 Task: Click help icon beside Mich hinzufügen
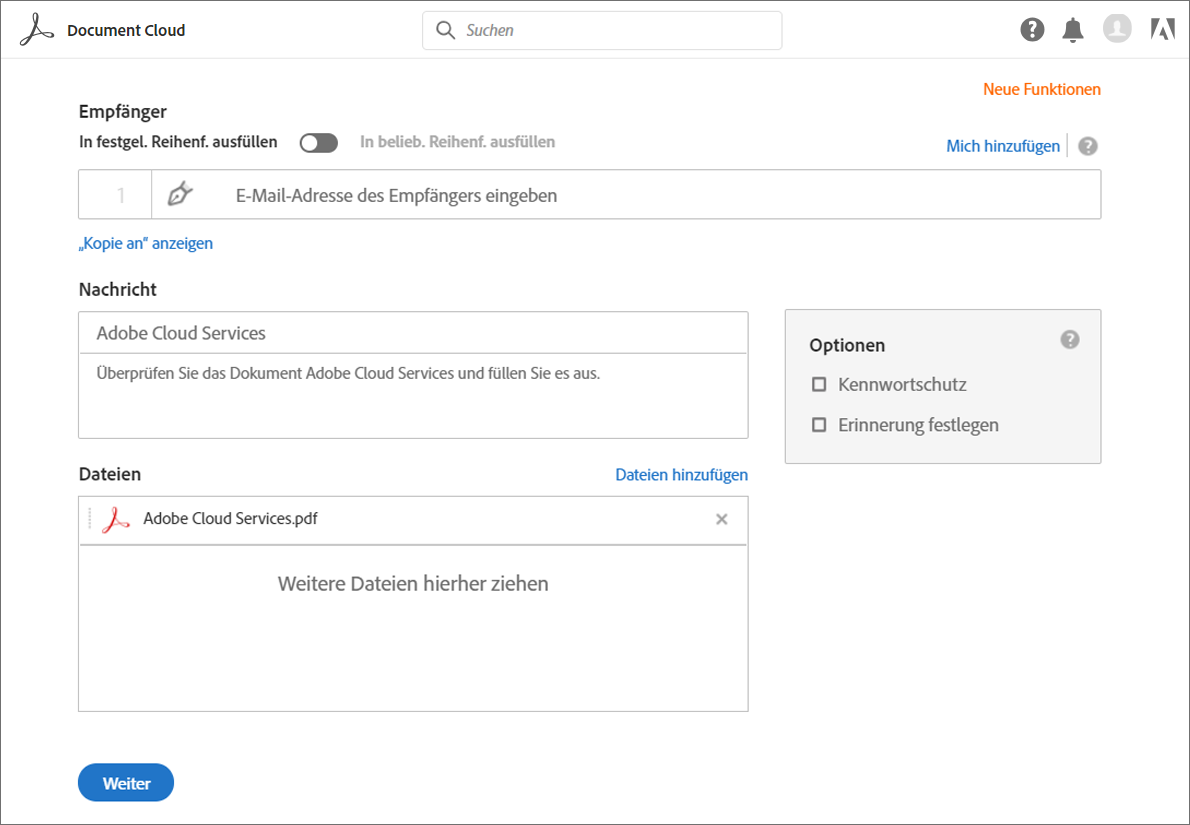[1088, 146]
